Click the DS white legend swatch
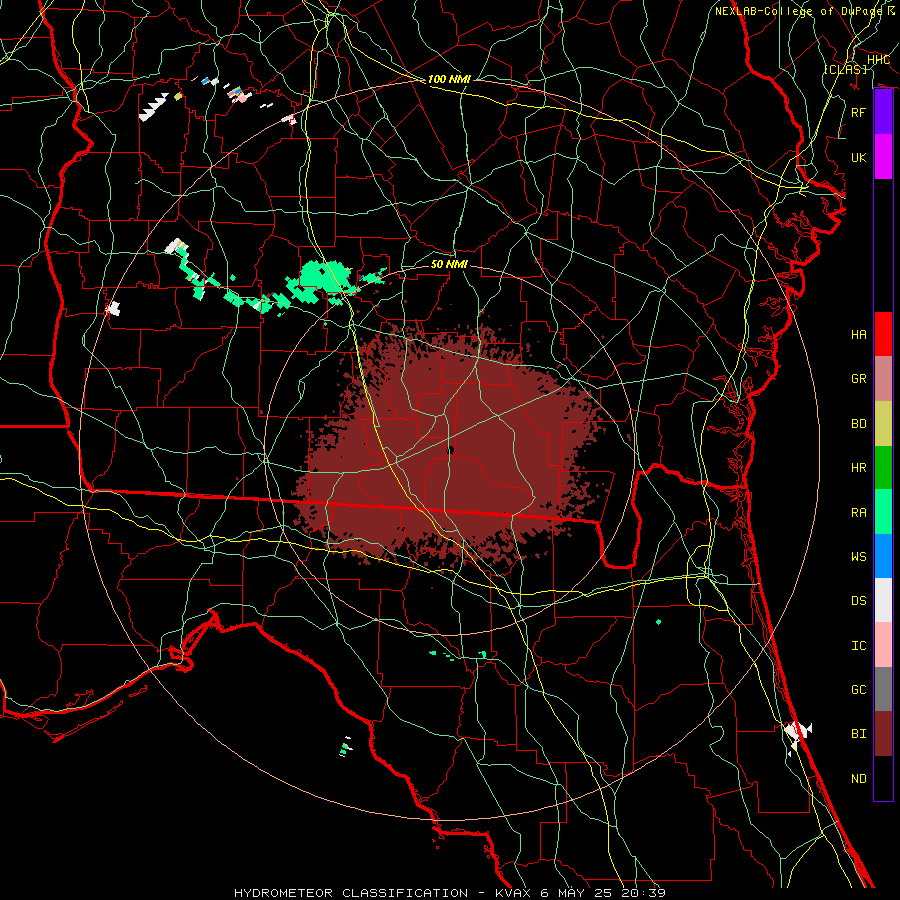 point(883,600)
